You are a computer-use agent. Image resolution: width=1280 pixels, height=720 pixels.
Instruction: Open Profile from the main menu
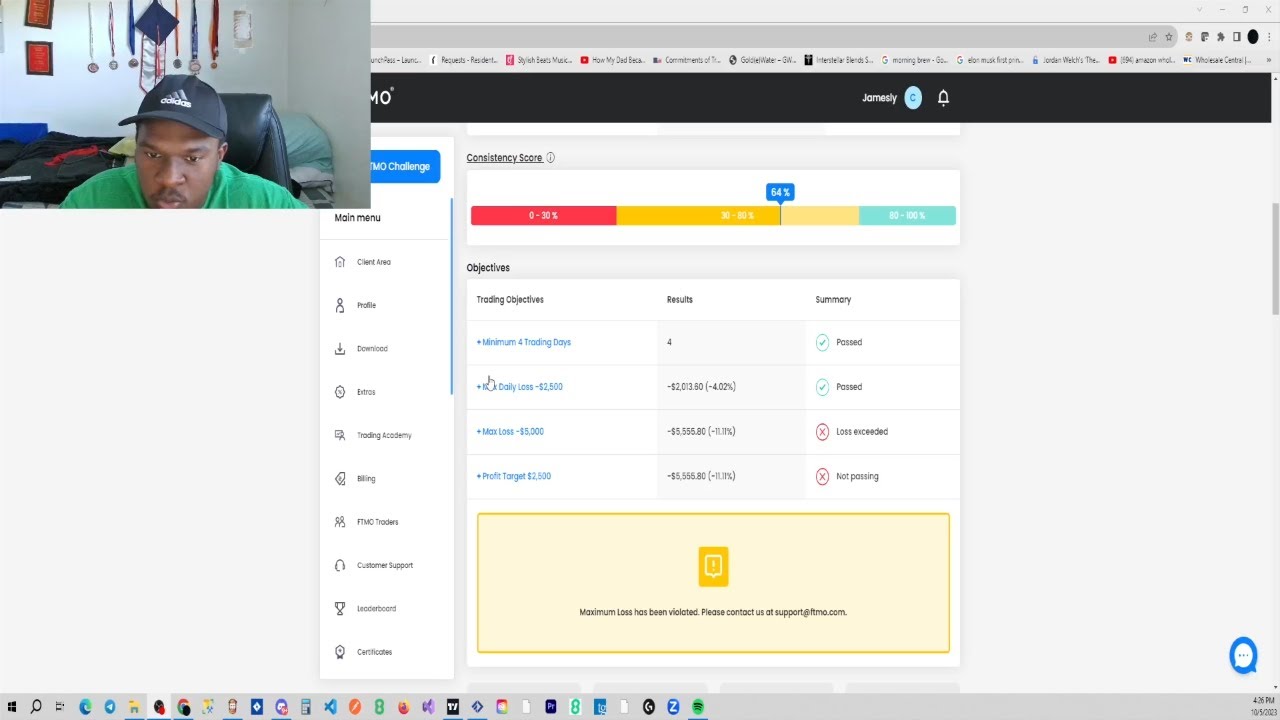[x=366, y=305]
